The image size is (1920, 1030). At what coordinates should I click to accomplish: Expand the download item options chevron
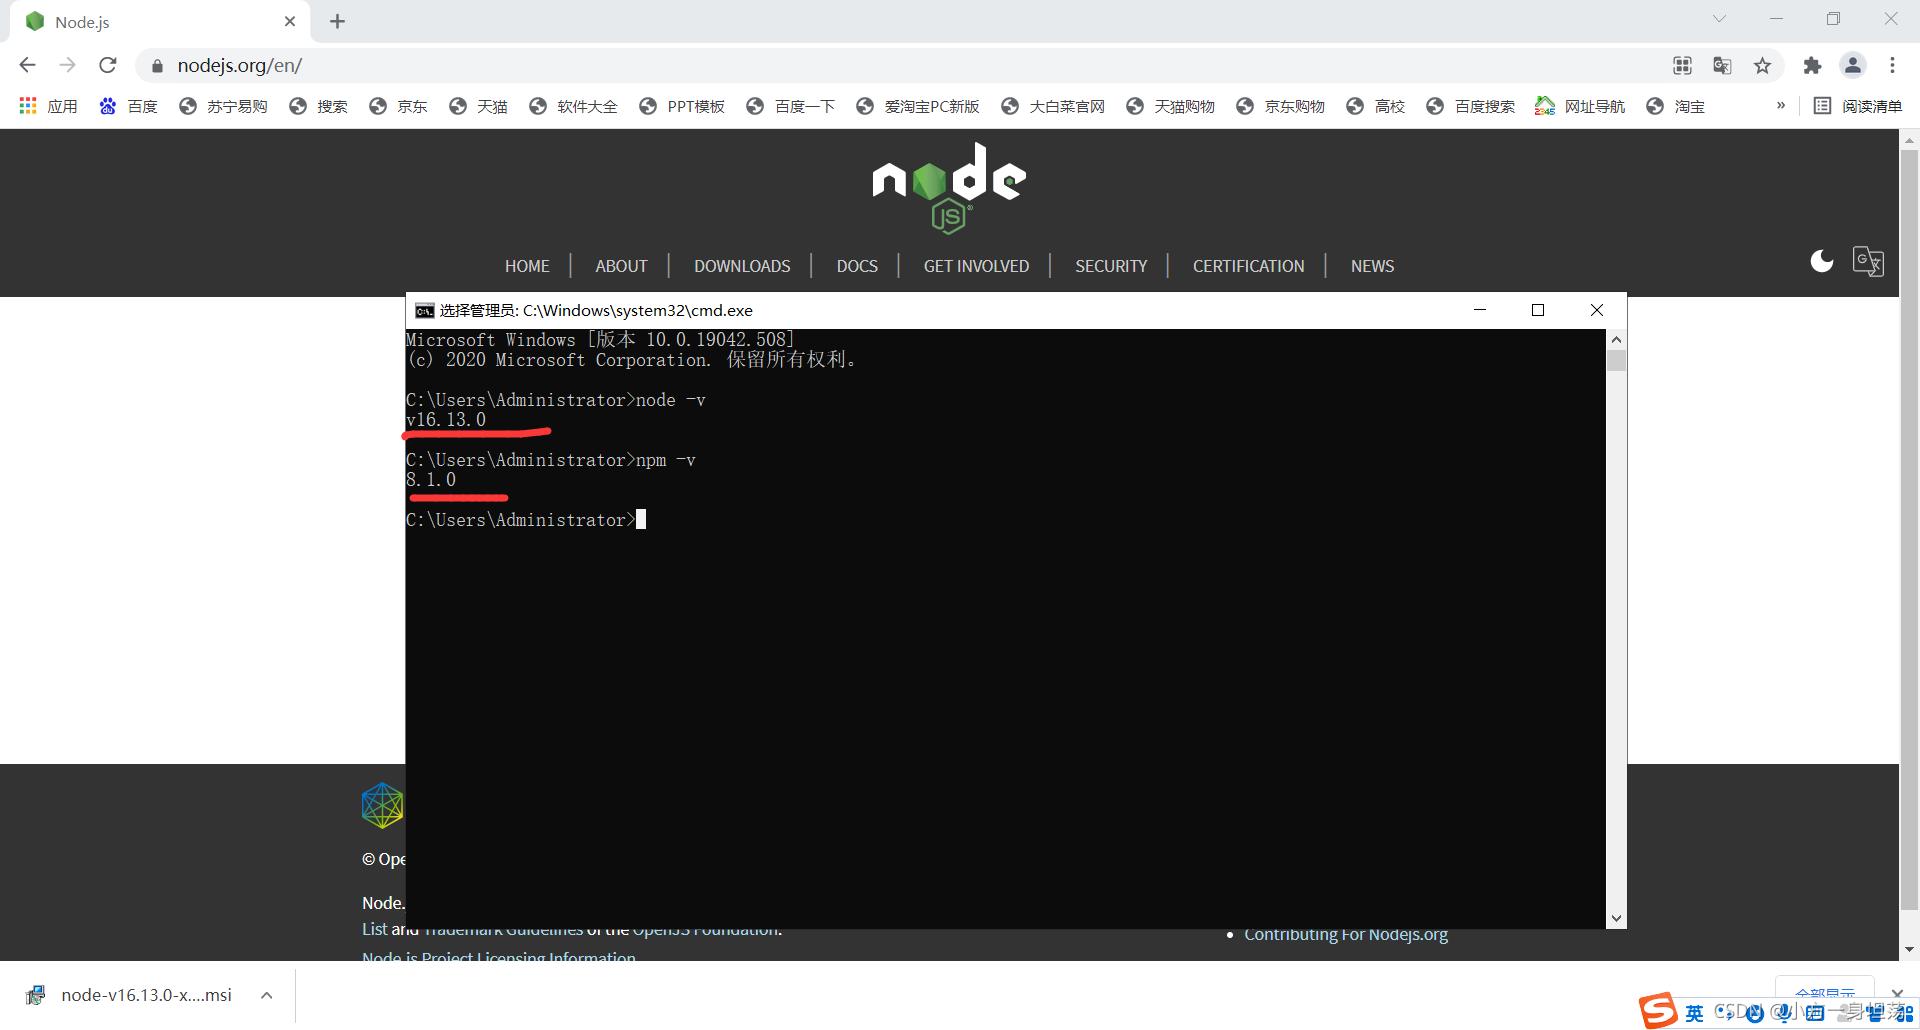pyautogui.click(x=266, y=995)
